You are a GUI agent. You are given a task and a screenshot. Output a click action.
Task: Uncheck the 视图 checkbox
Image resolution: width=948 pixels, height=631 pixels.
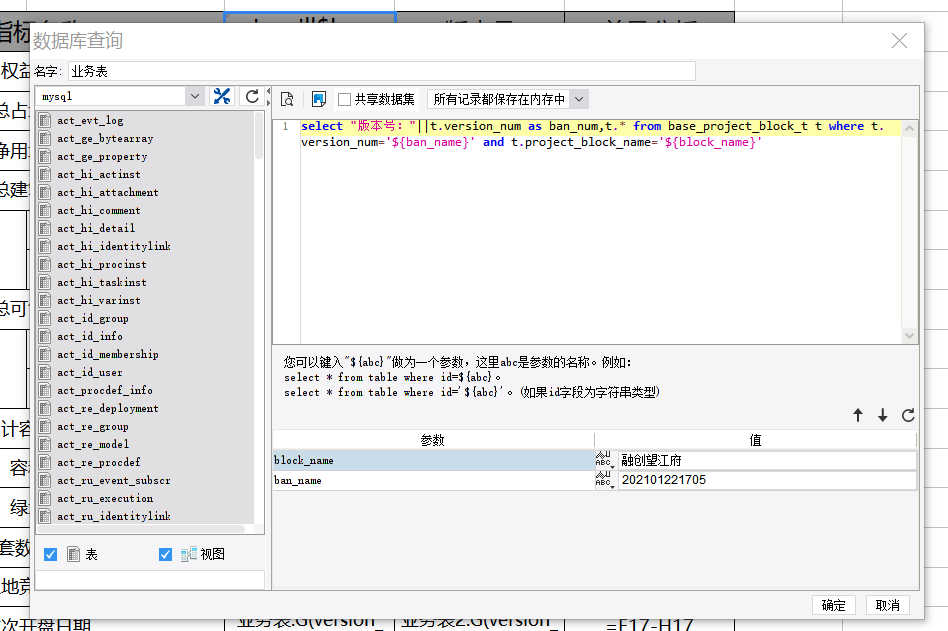point(166,554)
